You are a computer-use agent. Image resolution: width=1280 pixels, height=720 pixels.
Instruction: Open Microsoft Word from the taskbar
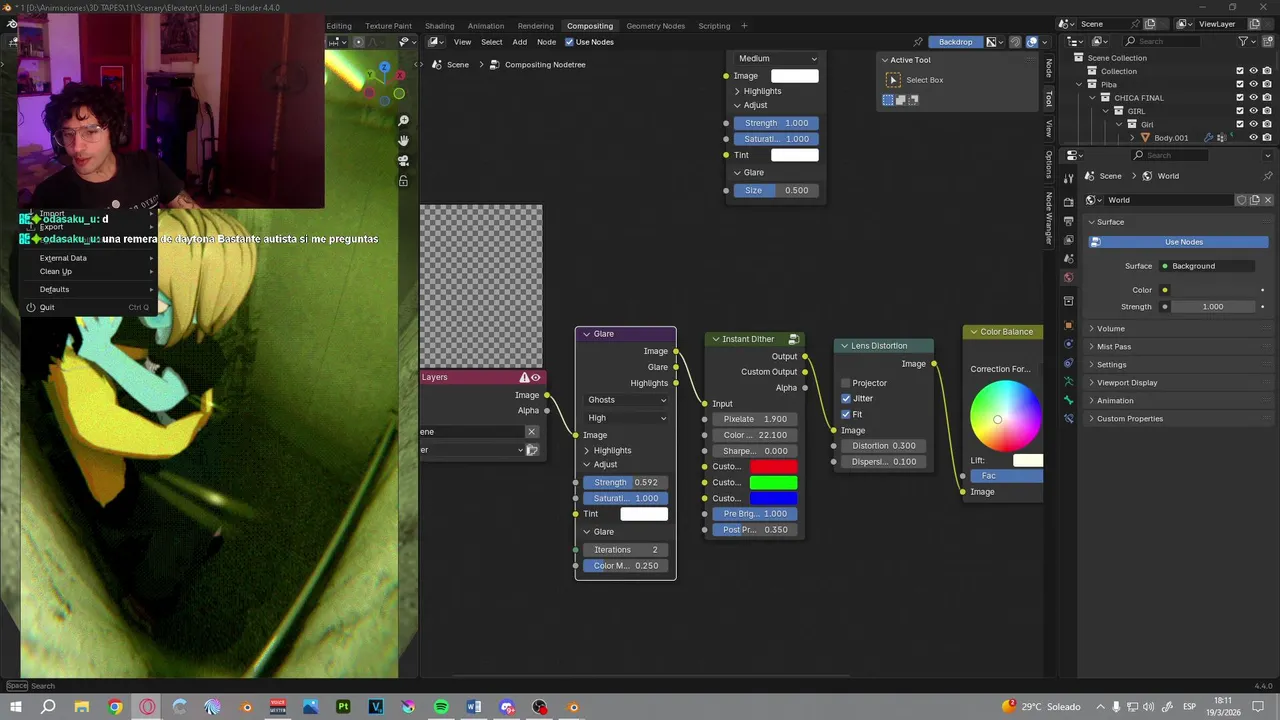(474, 707)
